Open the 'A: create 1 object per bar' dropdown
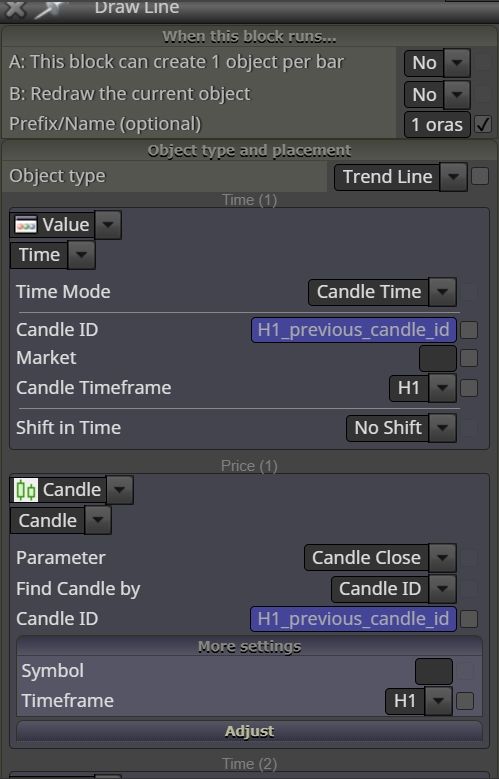Viewport: 499px width, 779px height. coord(437,63)
